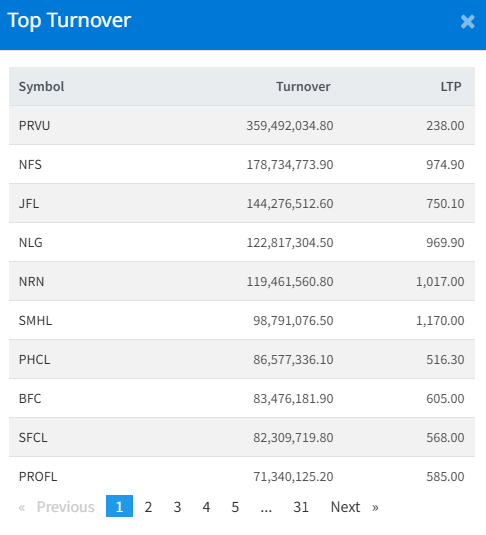Go to pagination page 2
This screenshot has width=486, height=535.
coord(148,507)
